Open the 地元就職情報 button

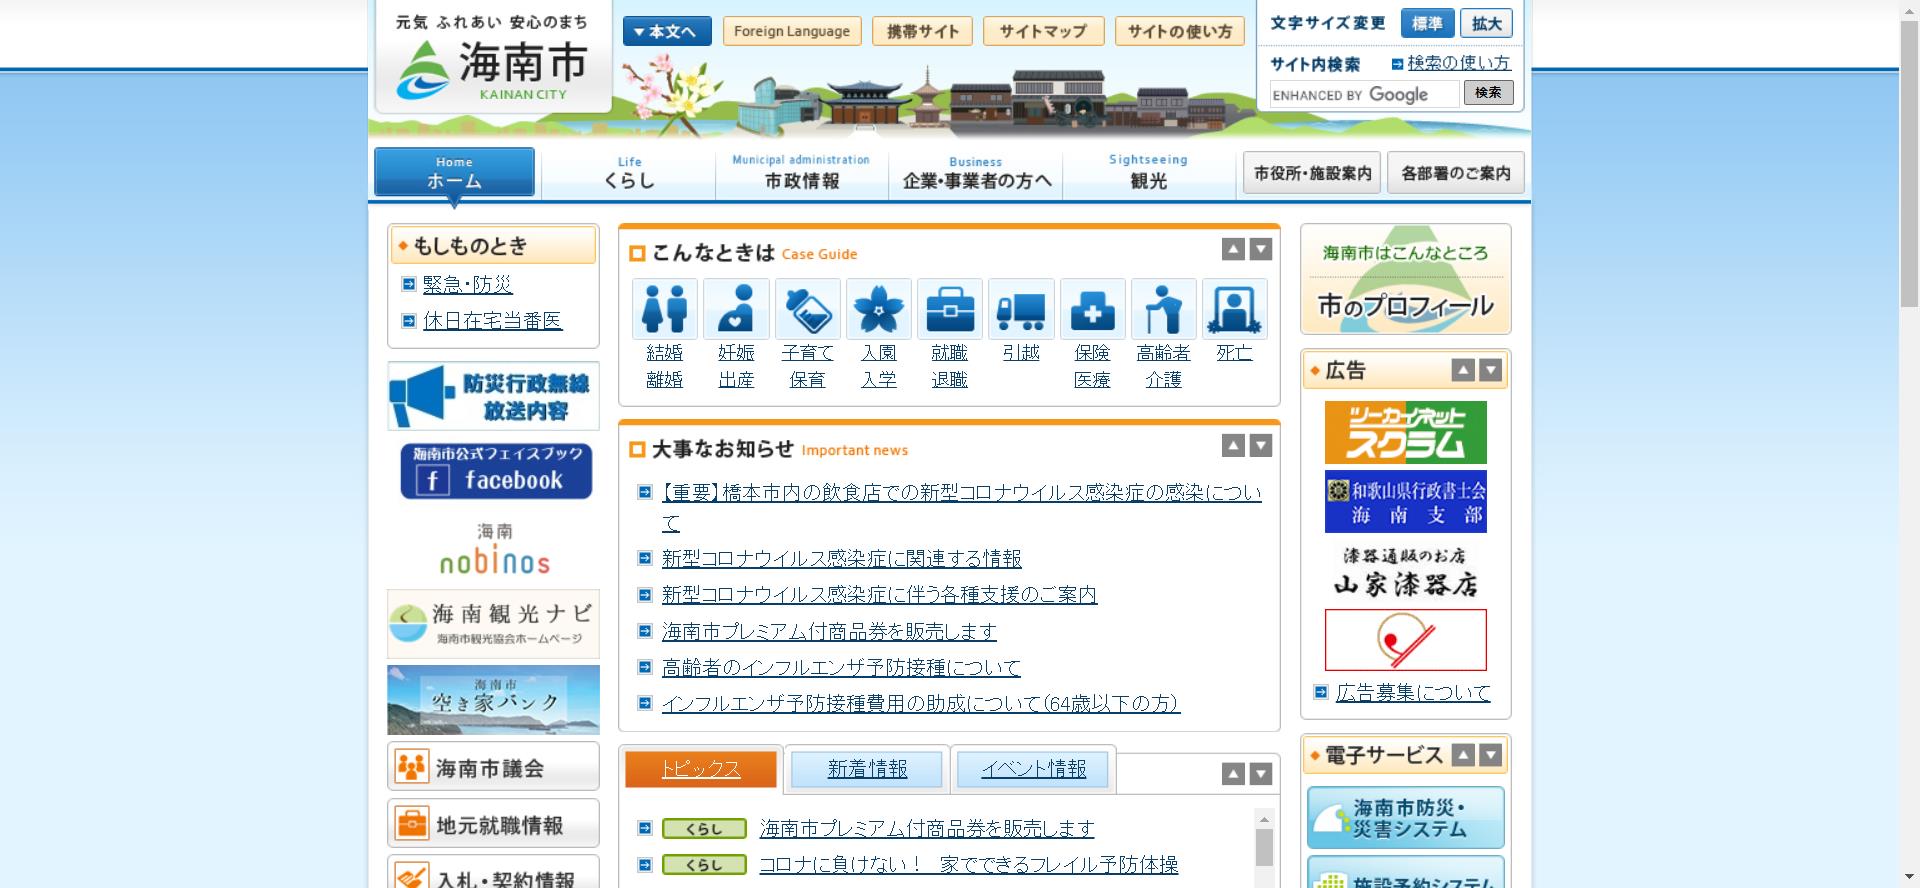point(493,824)
